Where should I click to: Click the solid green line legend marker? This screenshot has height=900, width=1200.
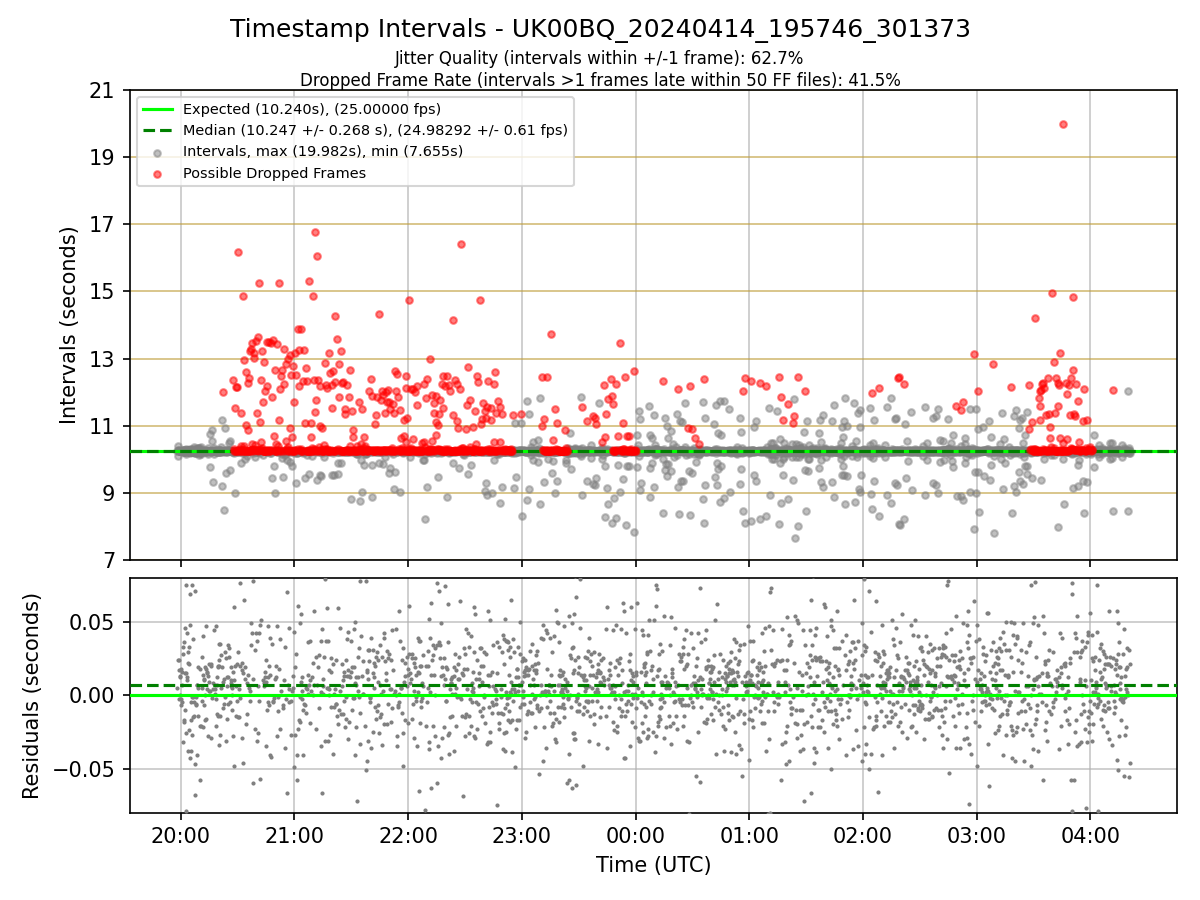pyautogui.click(x=159, y=109)
